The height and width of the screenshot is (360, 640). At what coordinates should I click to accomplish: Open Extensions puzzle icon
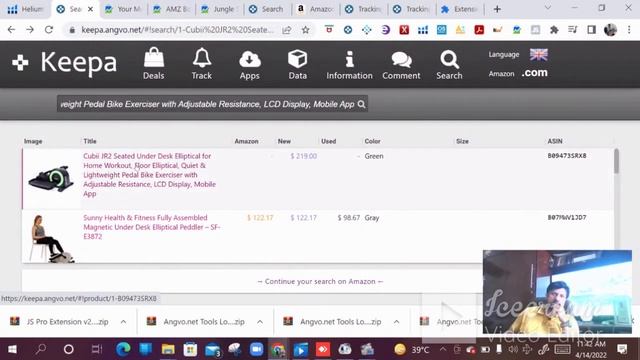(554, 30)
